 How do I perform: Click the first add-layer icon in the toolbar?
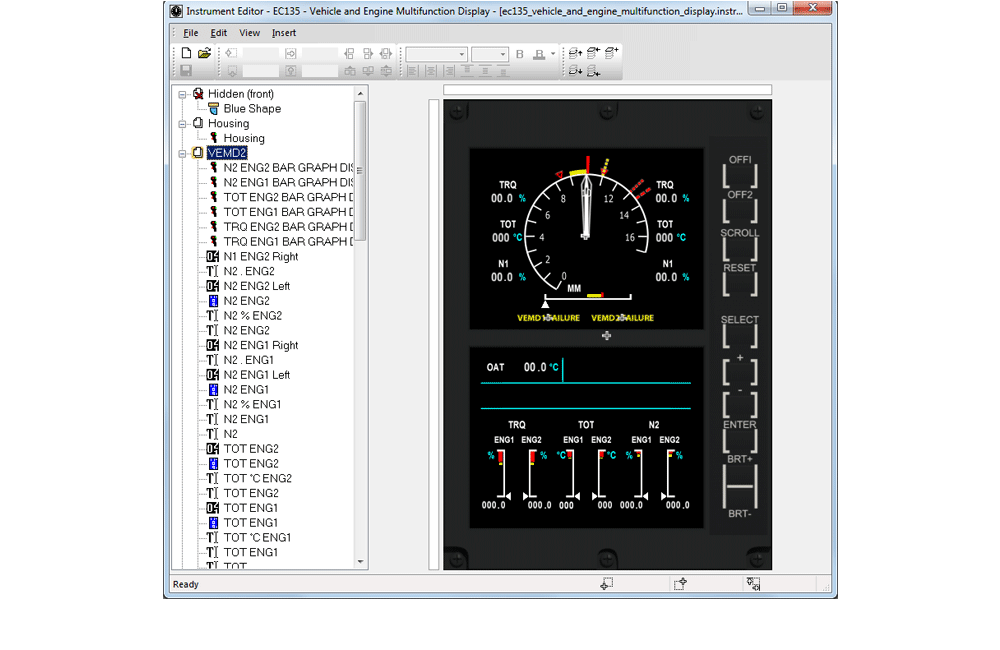click(x=575, y=53)
